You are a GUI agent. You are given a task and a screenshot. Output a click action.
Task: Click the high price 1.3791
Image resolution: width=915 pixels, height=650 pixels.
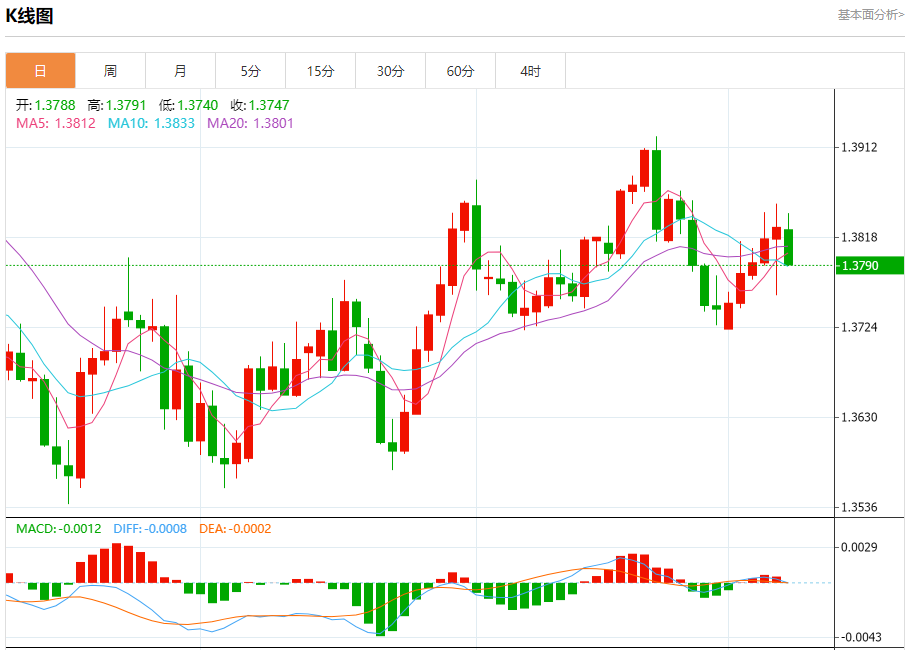(126, 105)
